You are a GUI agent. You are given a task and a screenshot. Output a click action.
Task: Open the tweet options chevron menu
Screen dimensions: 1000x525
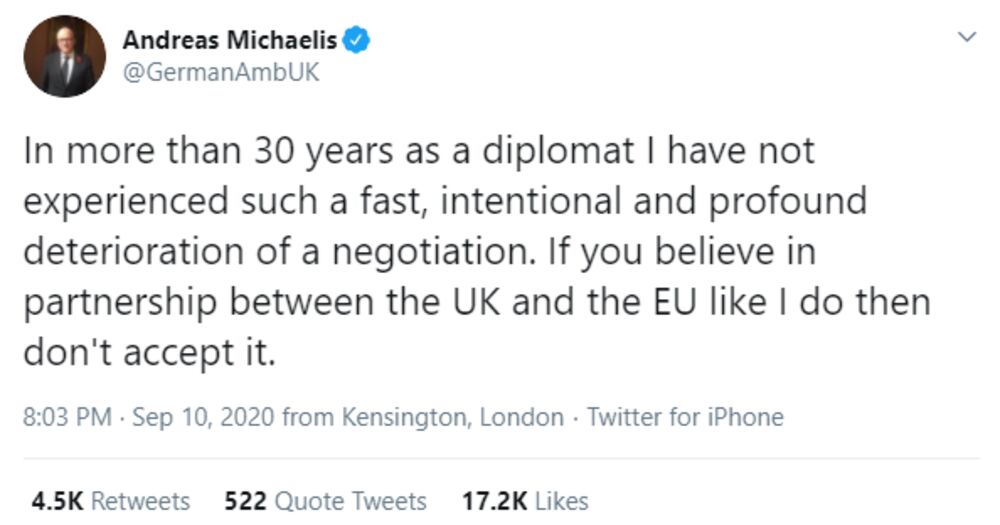[966, 38]
